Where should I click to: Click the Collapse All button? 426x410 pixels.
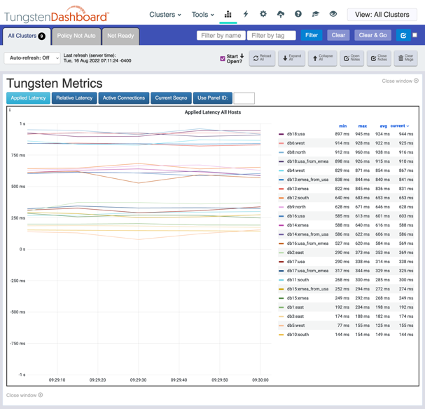pos(322,58)
